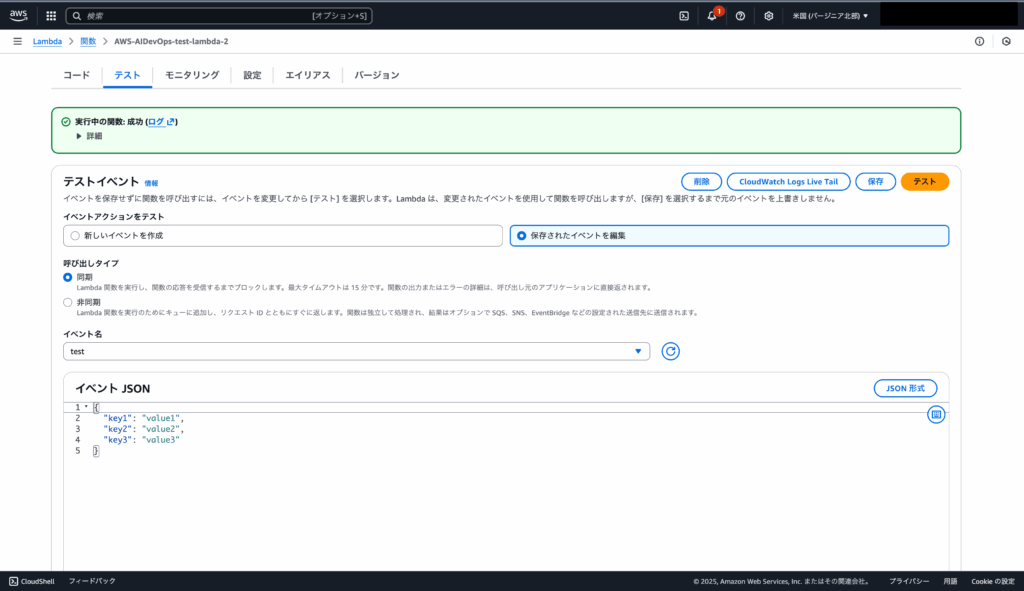Click the refresh icon beside the event name

pos(671,351)
